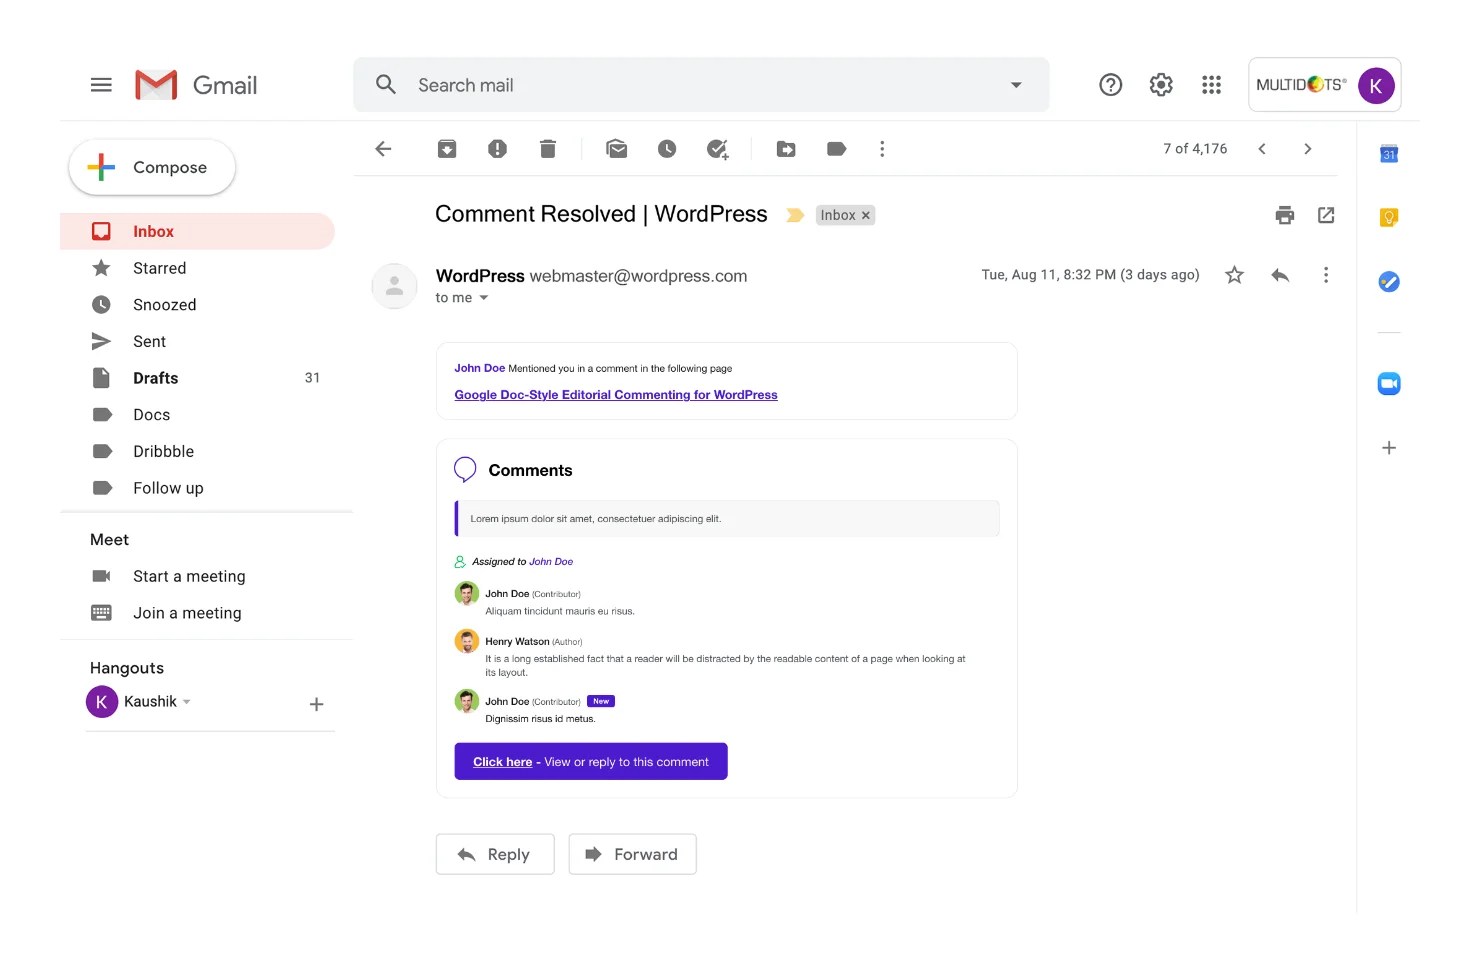Remove the Inbox label chip
The height and width of the screenshot is (960, 1480).
[866, 215]
